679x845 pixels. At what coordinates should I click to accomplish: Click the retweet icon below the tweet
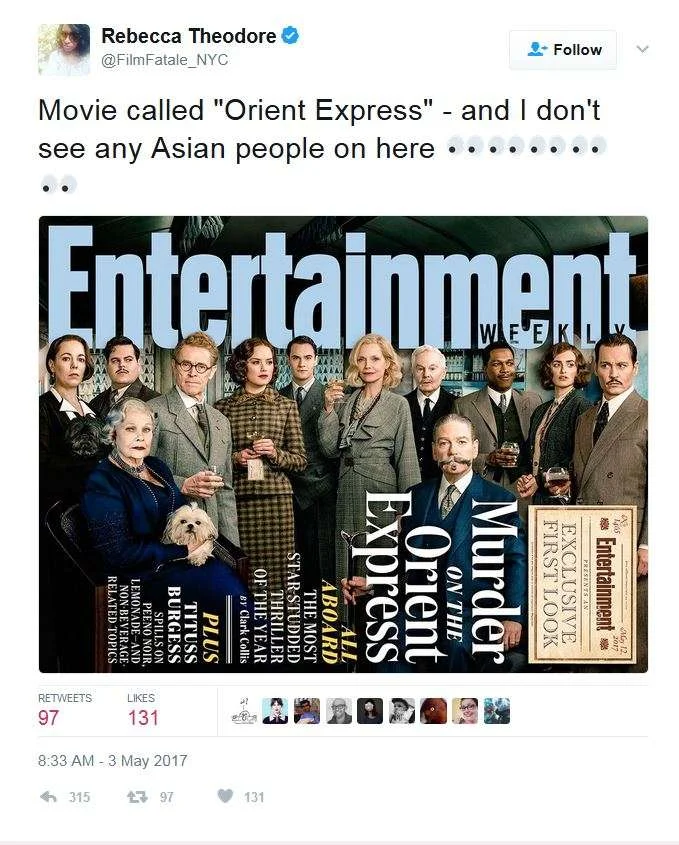click(x=136, y=796)
